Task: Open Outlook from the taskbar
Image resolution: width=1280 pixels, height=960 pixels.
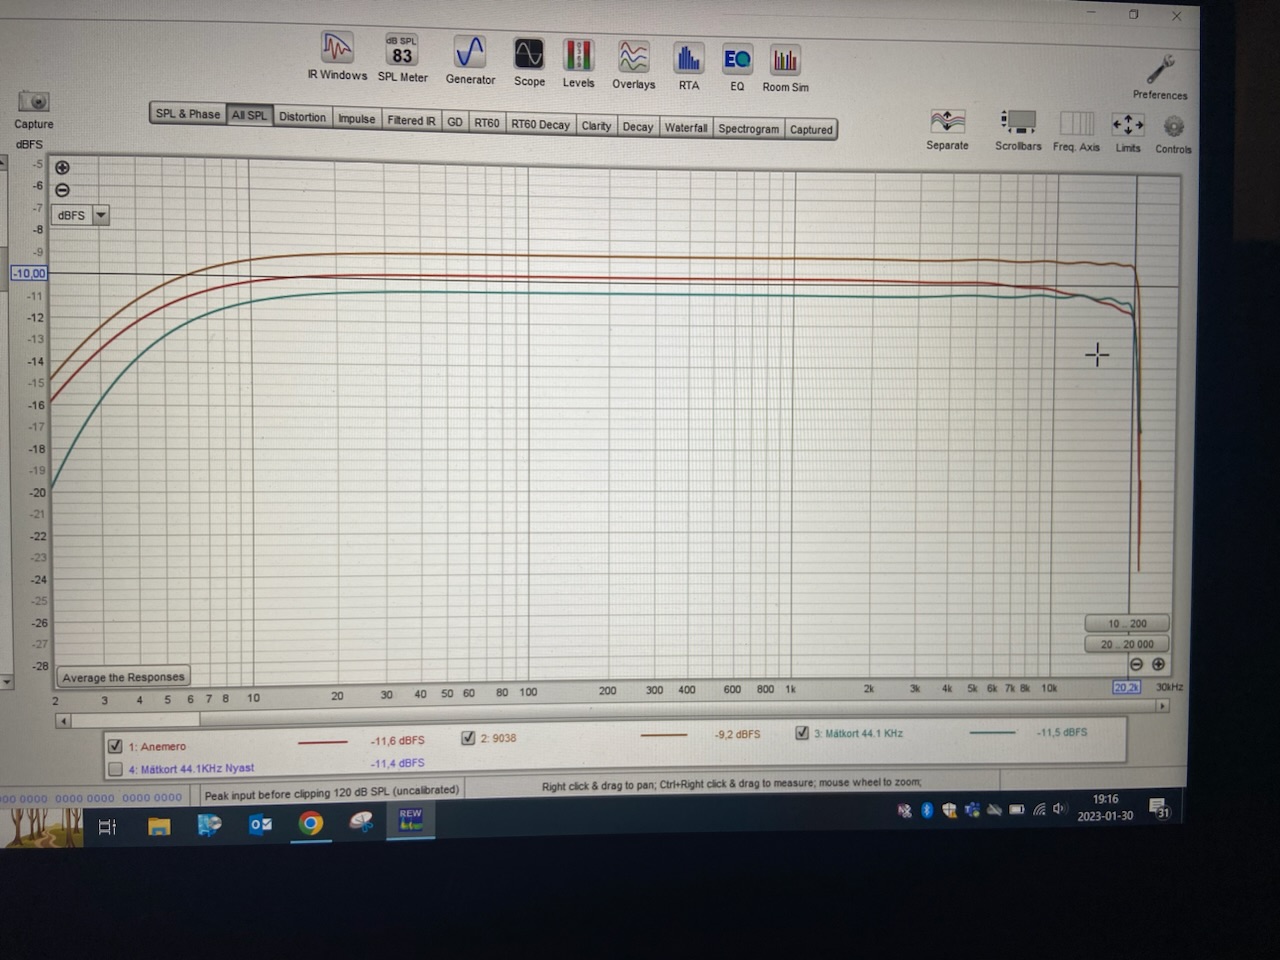Action: pyautogui.click(x=260, y=825)
